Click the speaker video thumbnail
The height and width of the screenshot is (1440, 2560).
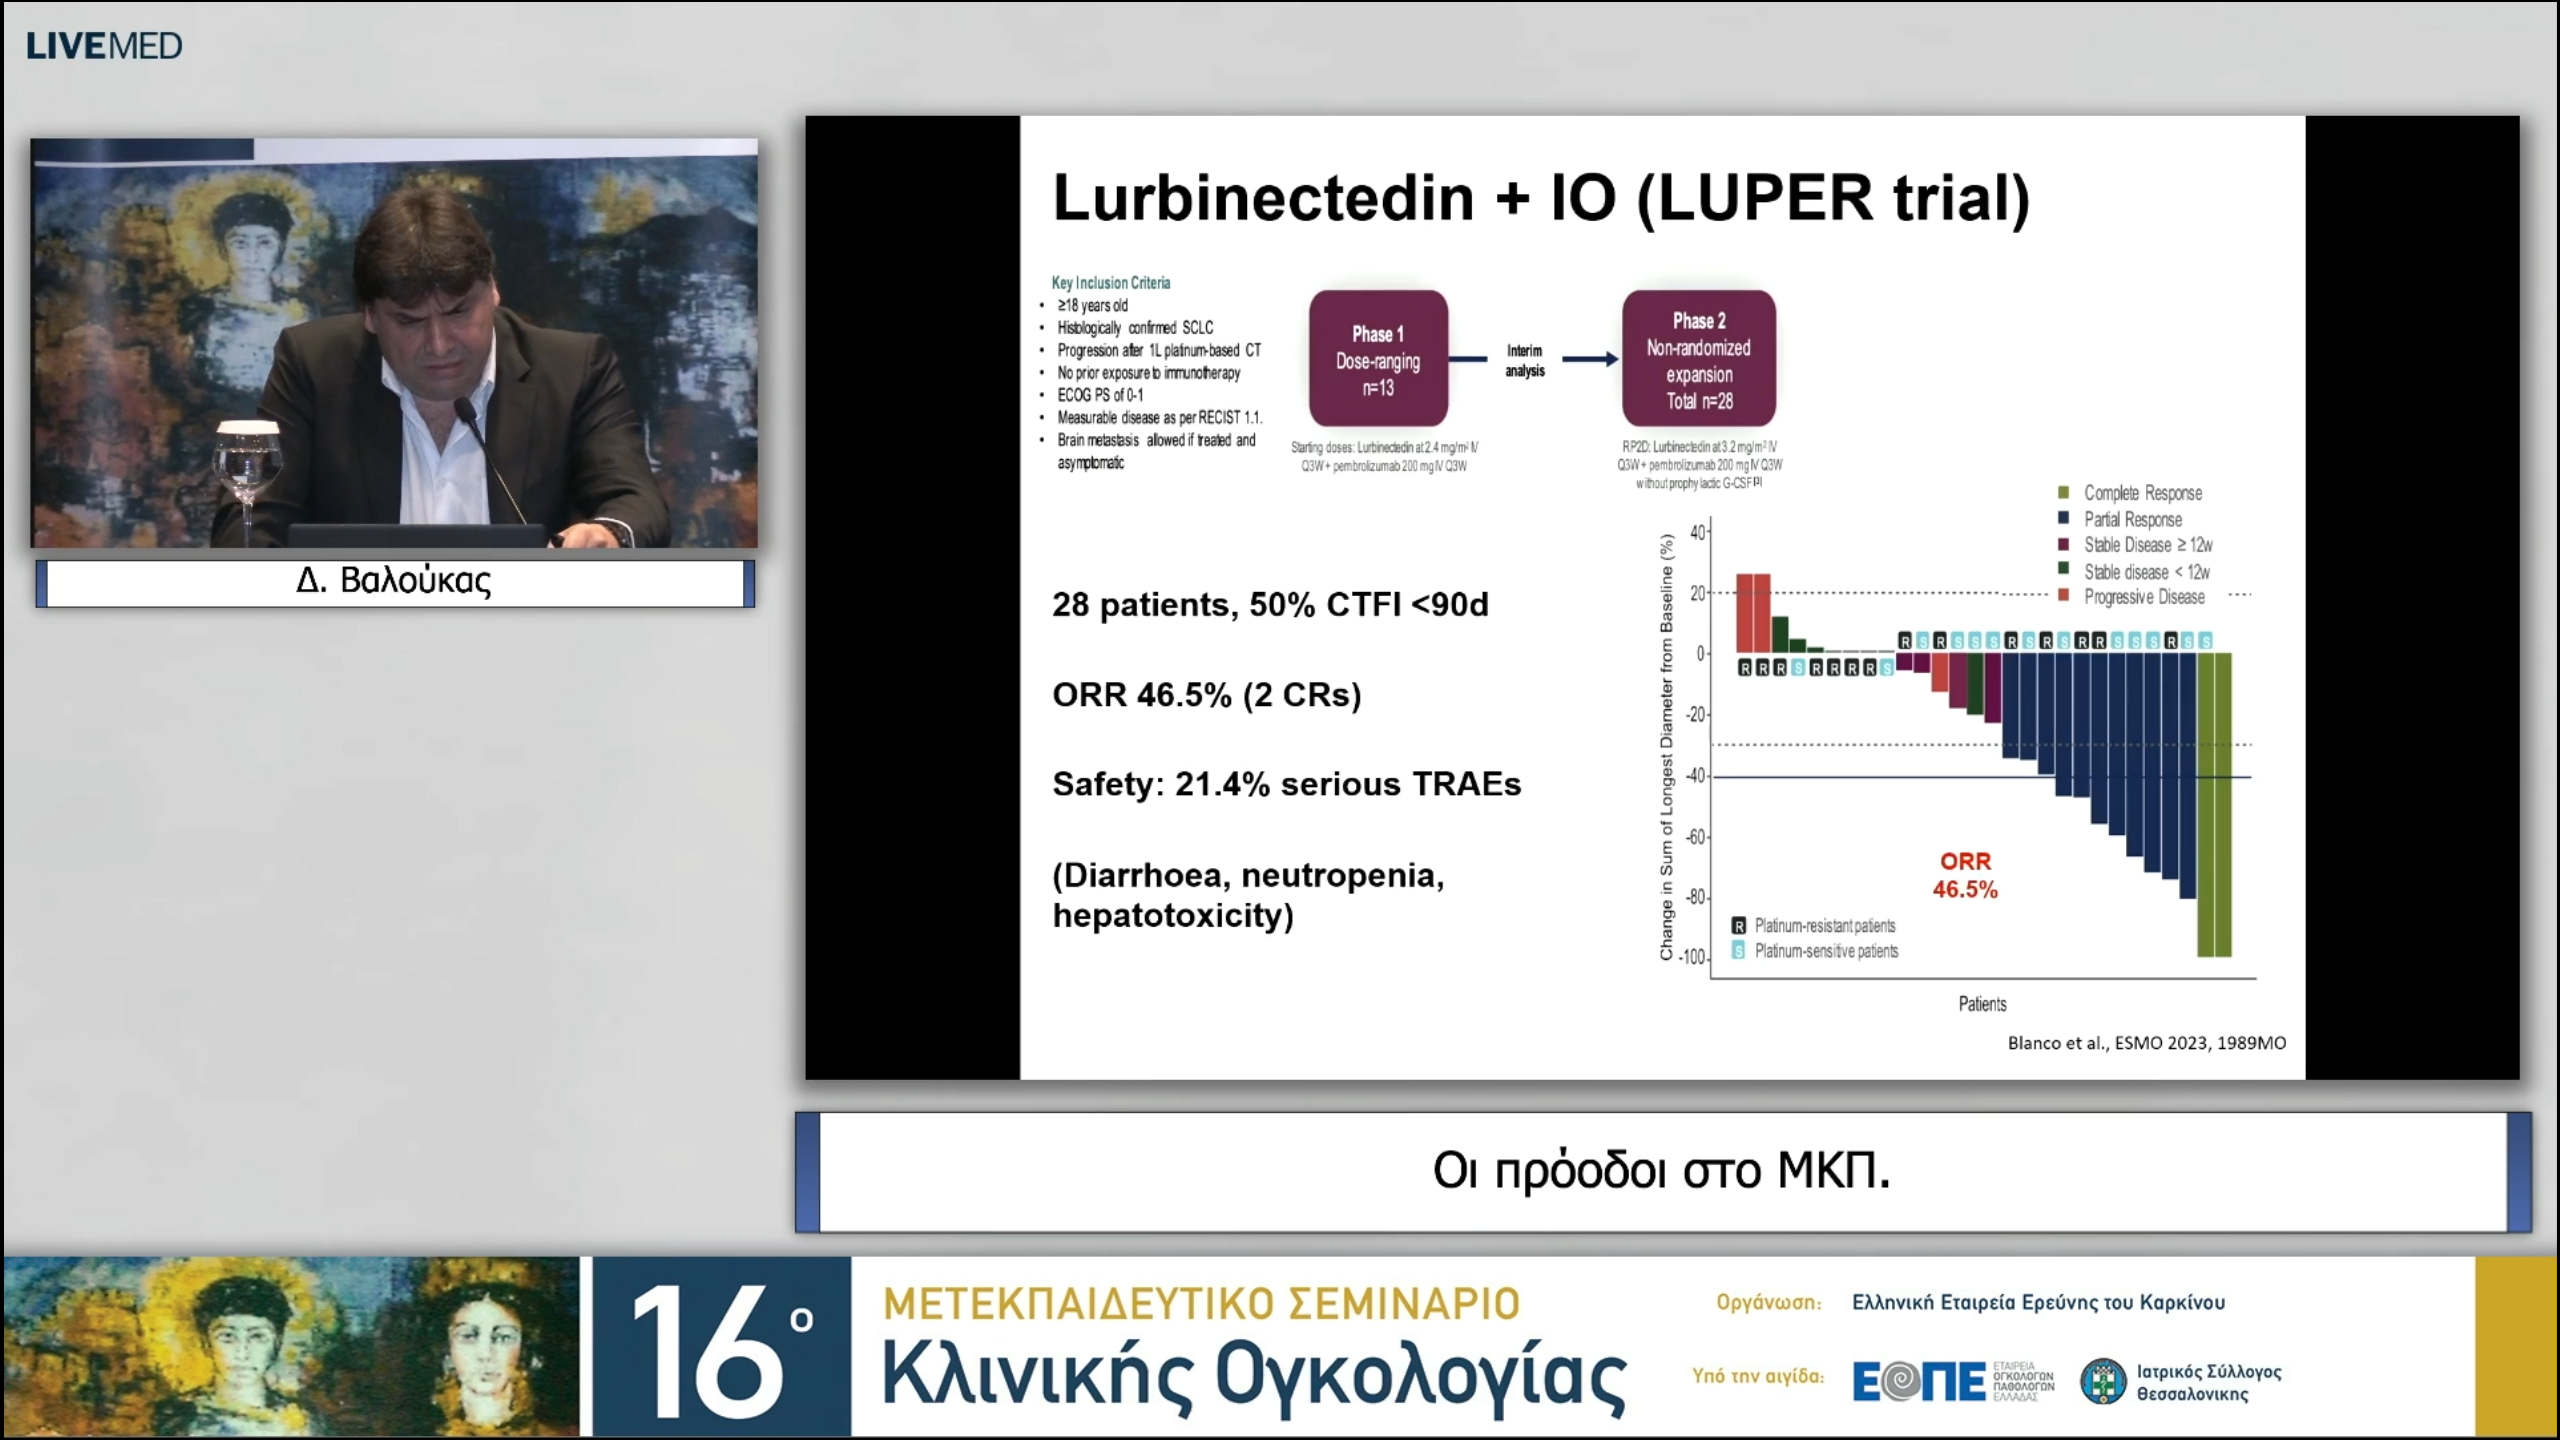pyautogui.click(x=394, y=343)
